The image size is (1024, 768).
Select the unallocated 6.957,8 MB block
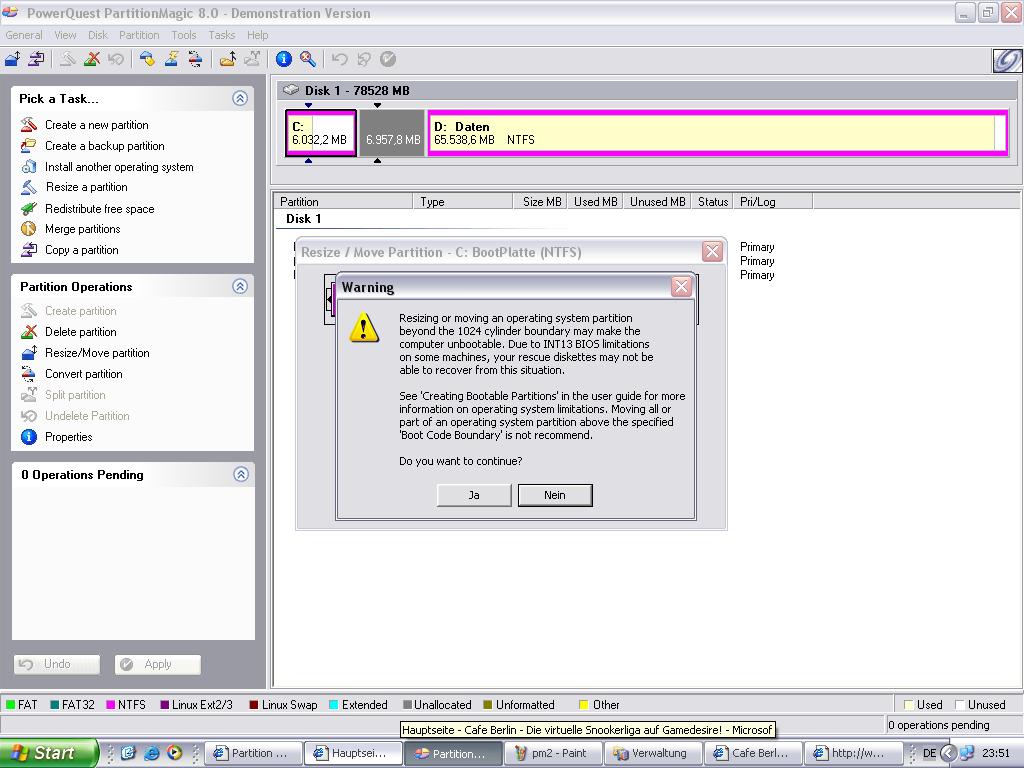(x=392, y=133)
